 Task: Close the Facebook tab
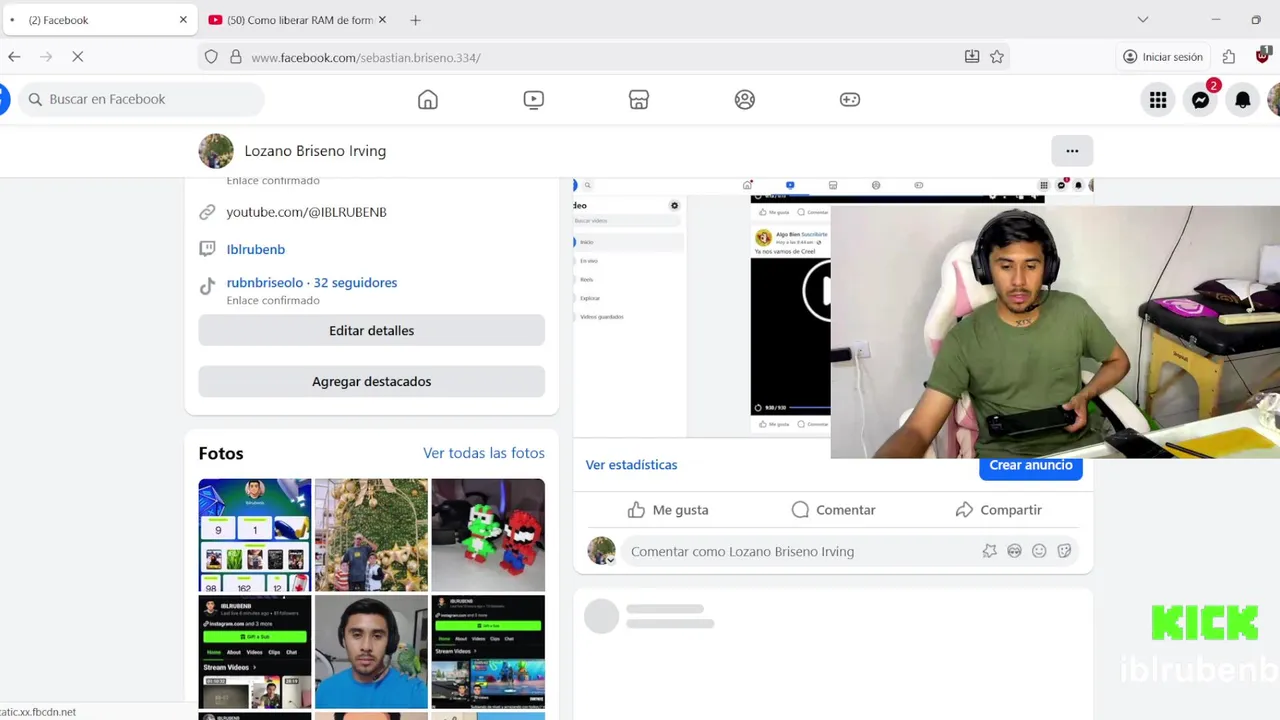pos(183,20)
